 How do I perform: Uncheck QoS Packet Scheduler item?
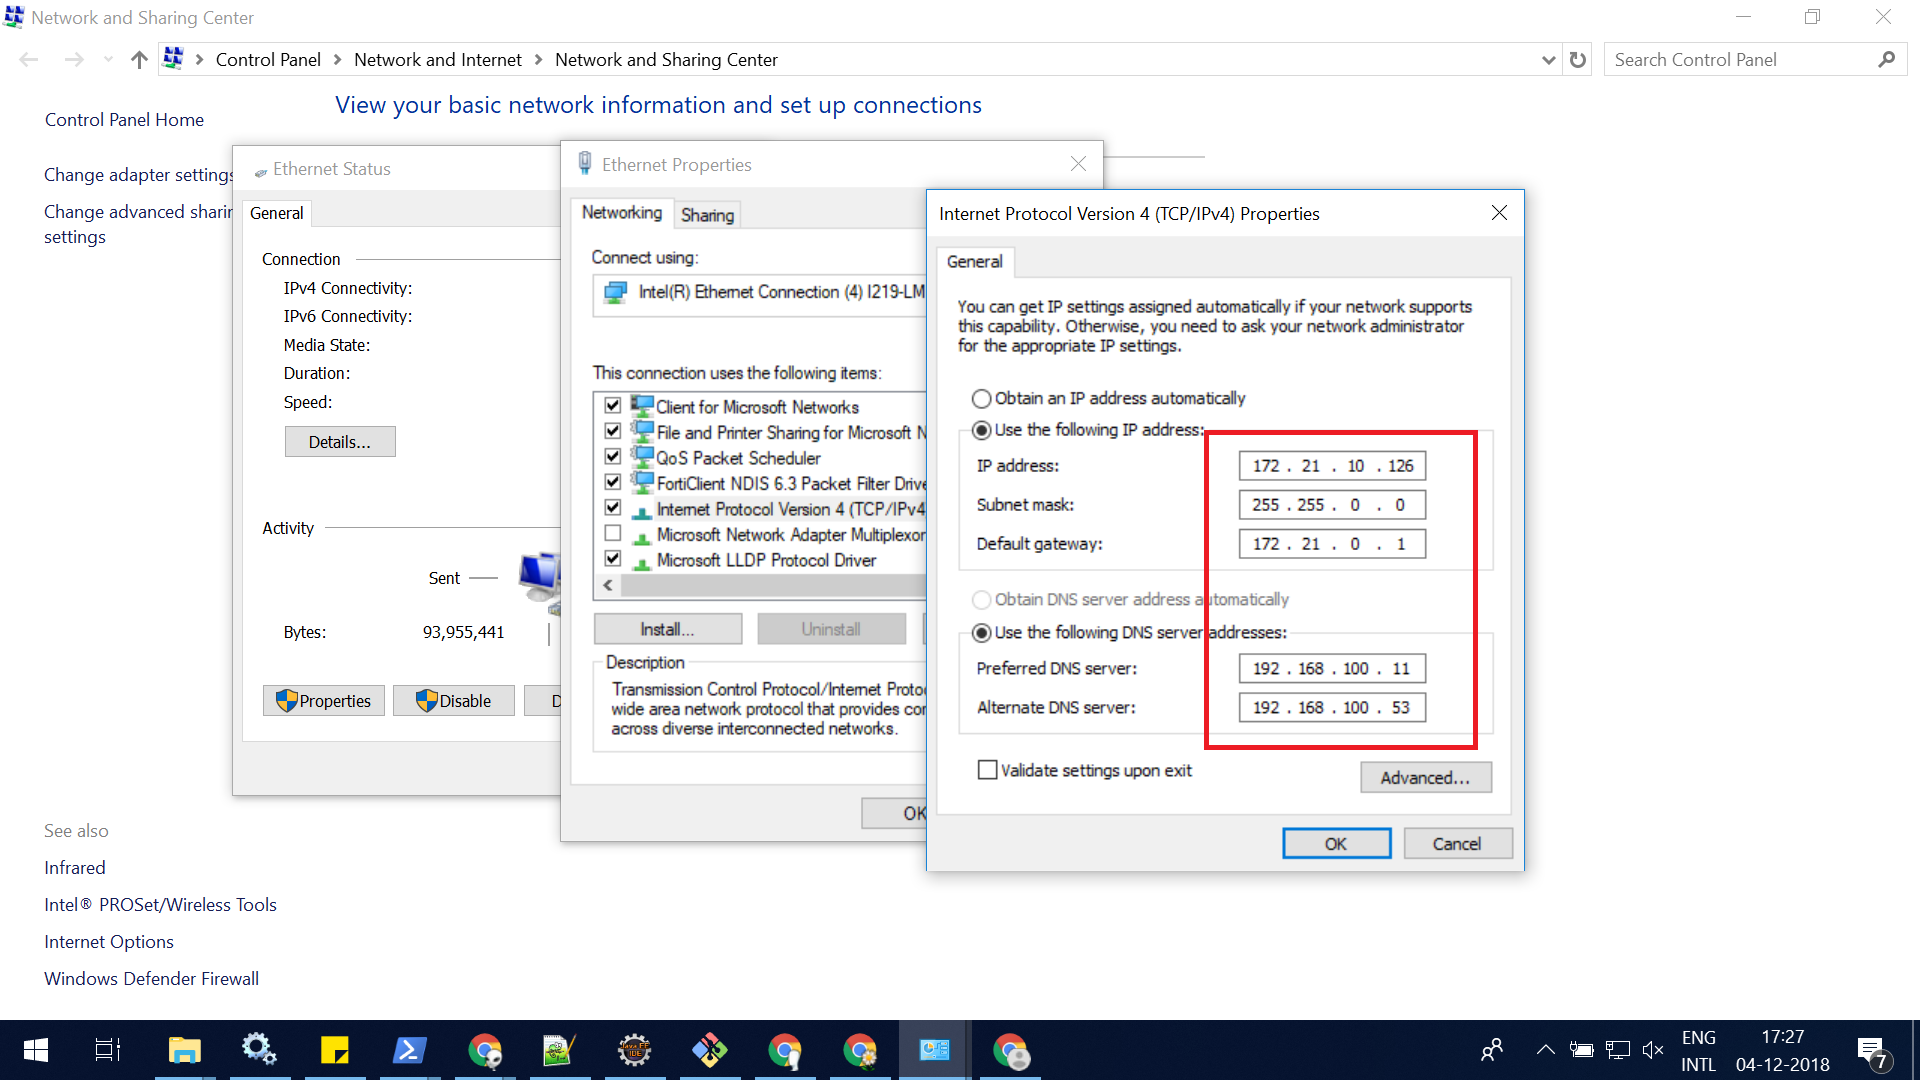(x=613, y=457)
